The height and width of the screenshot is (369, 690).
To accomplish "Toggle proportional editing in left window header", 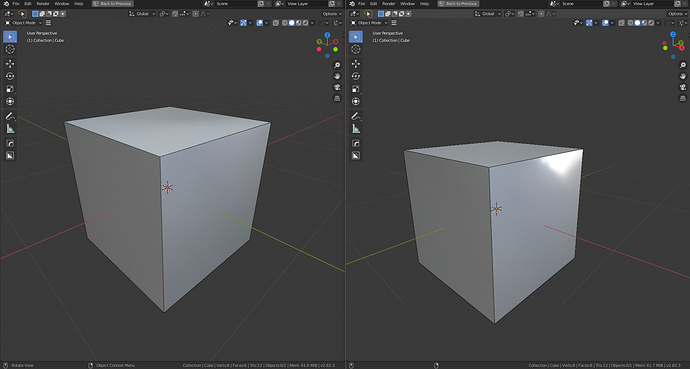I will click(x=195, y=14).
